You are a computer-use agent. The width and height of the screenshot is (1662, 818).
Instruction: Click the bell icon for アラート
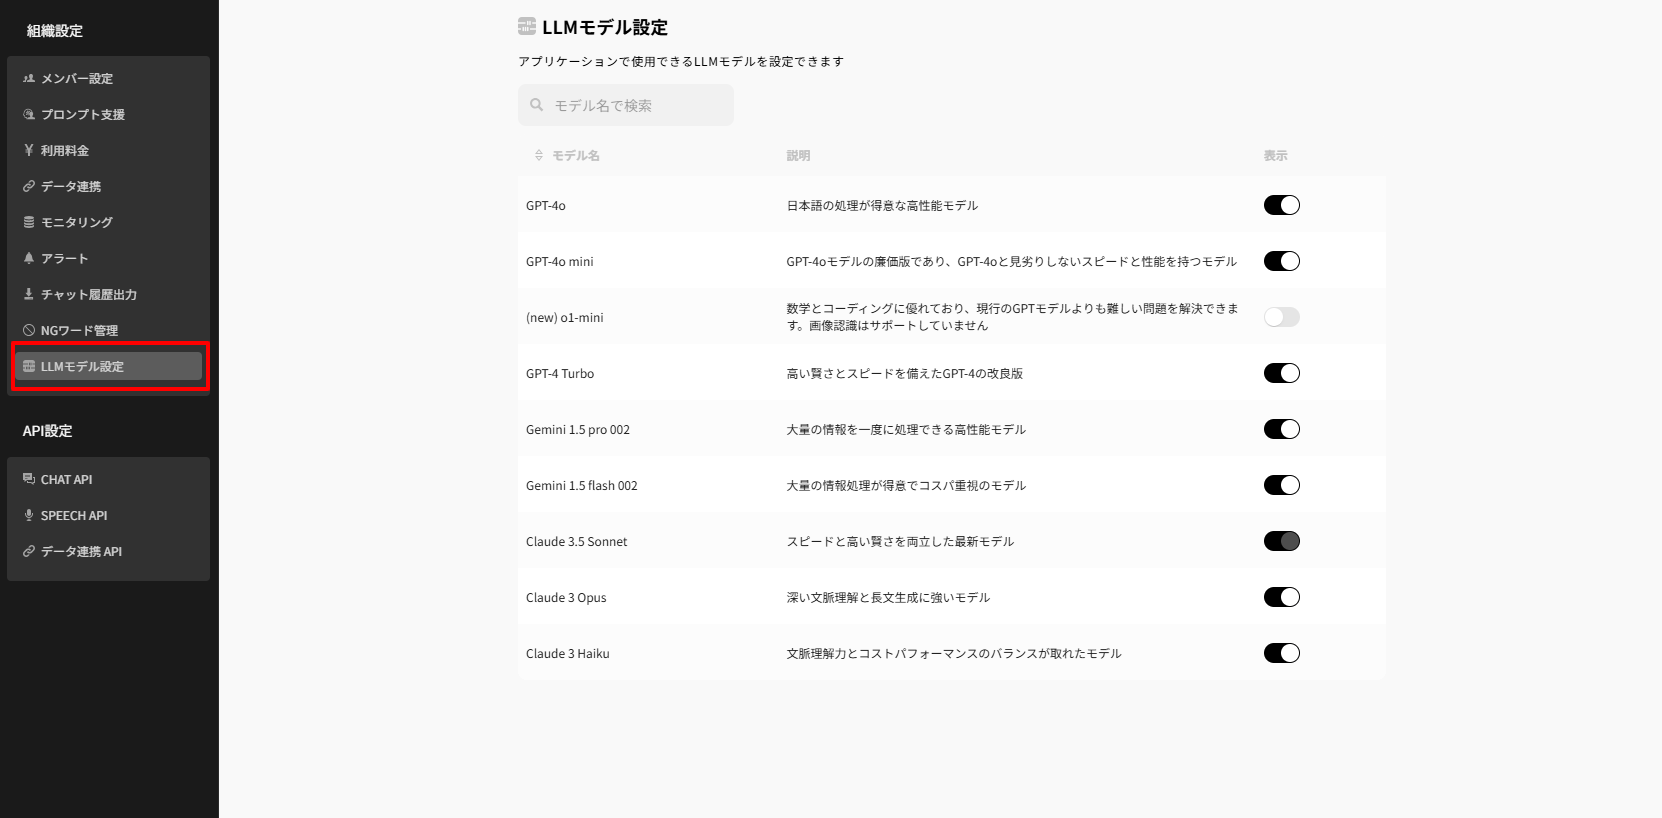(29, 258)
